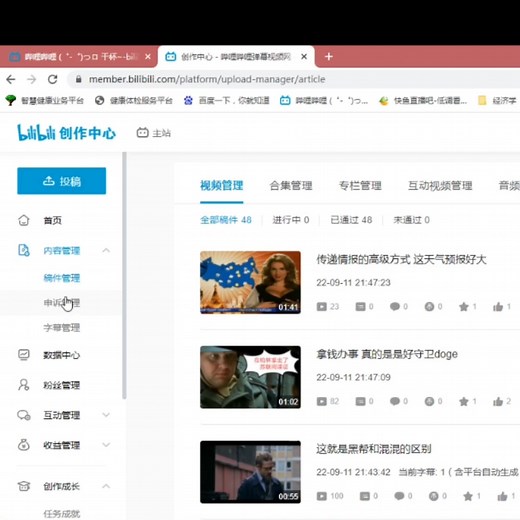Go to 主站 from the header
Image resolution: width=520 pixels, height=520 pixels.
tap(154, 133)
